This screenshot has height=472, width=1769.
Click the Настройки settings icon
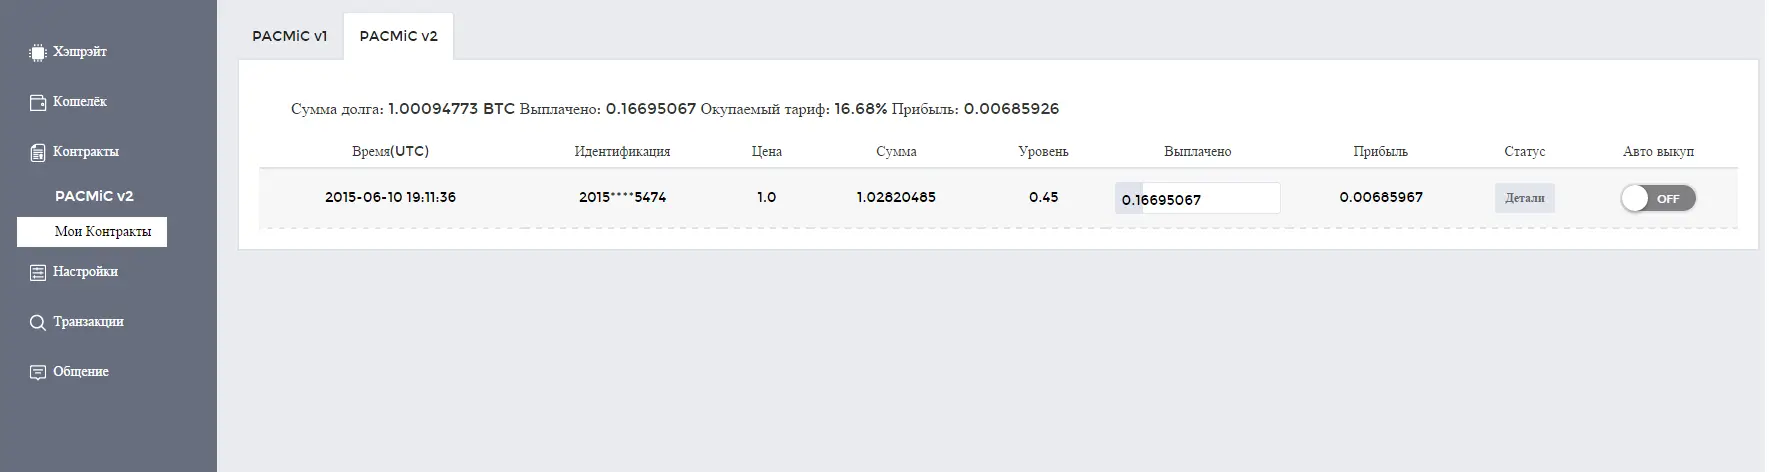[x=38, y=272]
